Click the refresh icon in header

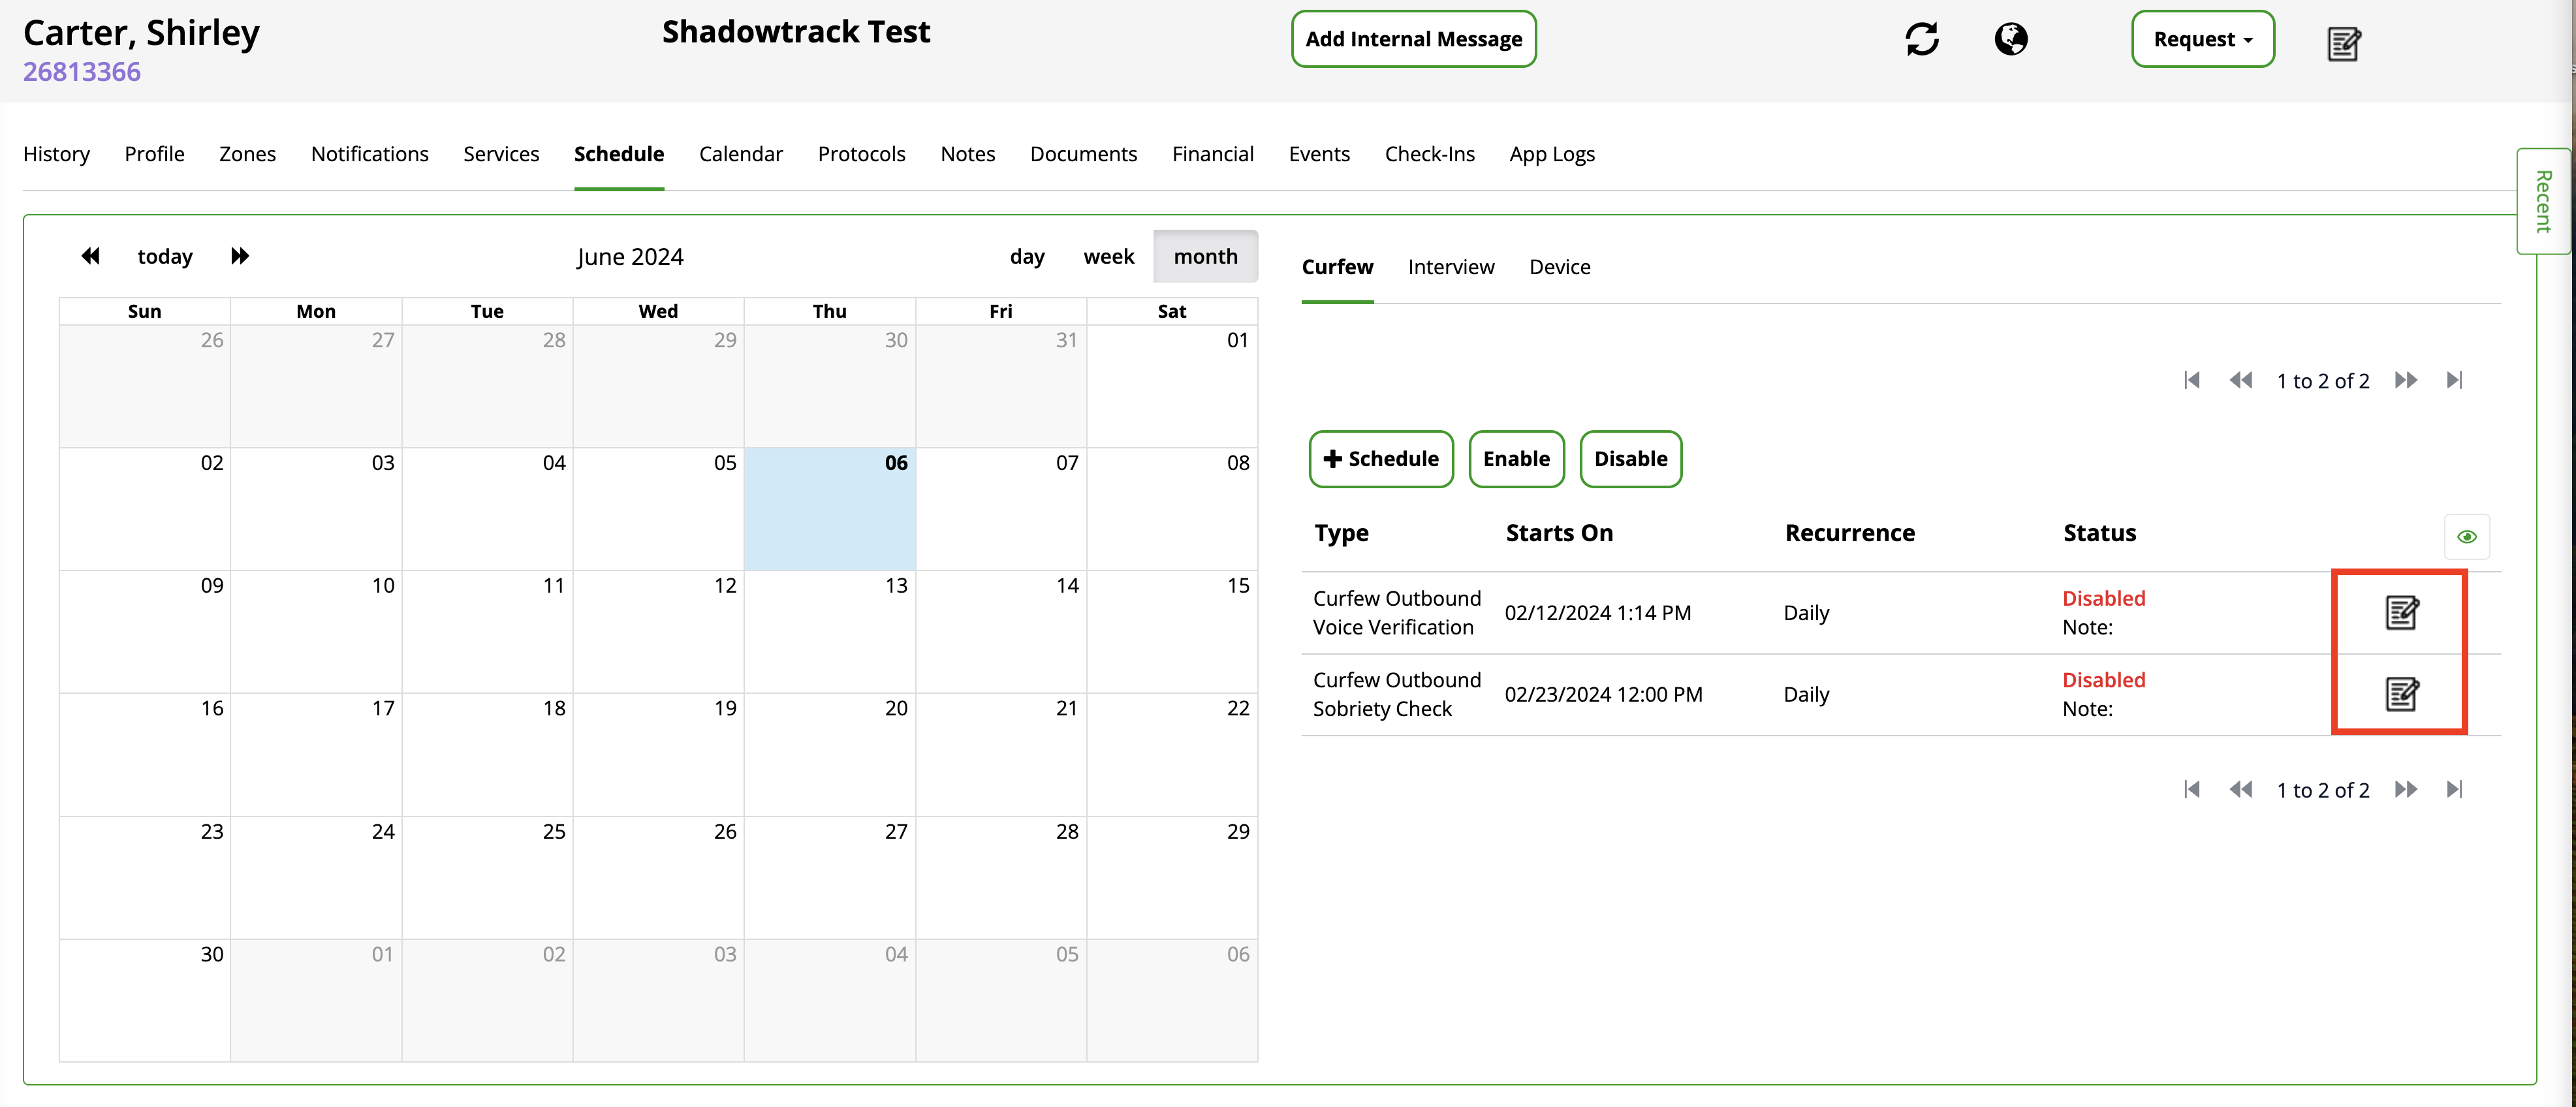(x=1921, y=39)
